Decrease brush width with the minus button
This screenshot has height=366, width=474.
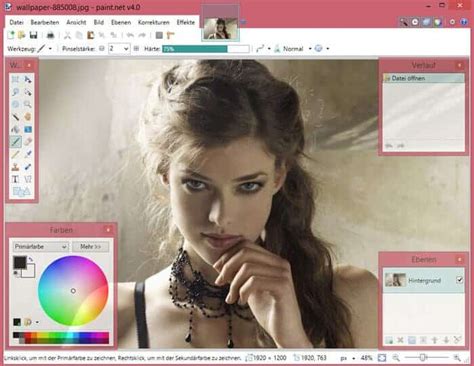point(102,49)
